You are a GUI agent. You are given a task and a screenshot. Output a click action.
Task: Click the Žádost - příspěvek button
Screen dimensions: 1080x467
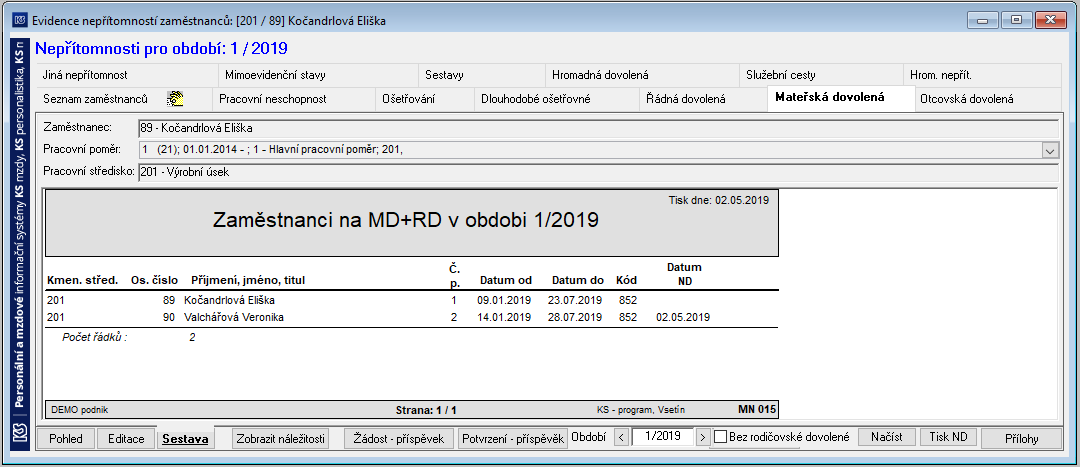pos(399,438)
